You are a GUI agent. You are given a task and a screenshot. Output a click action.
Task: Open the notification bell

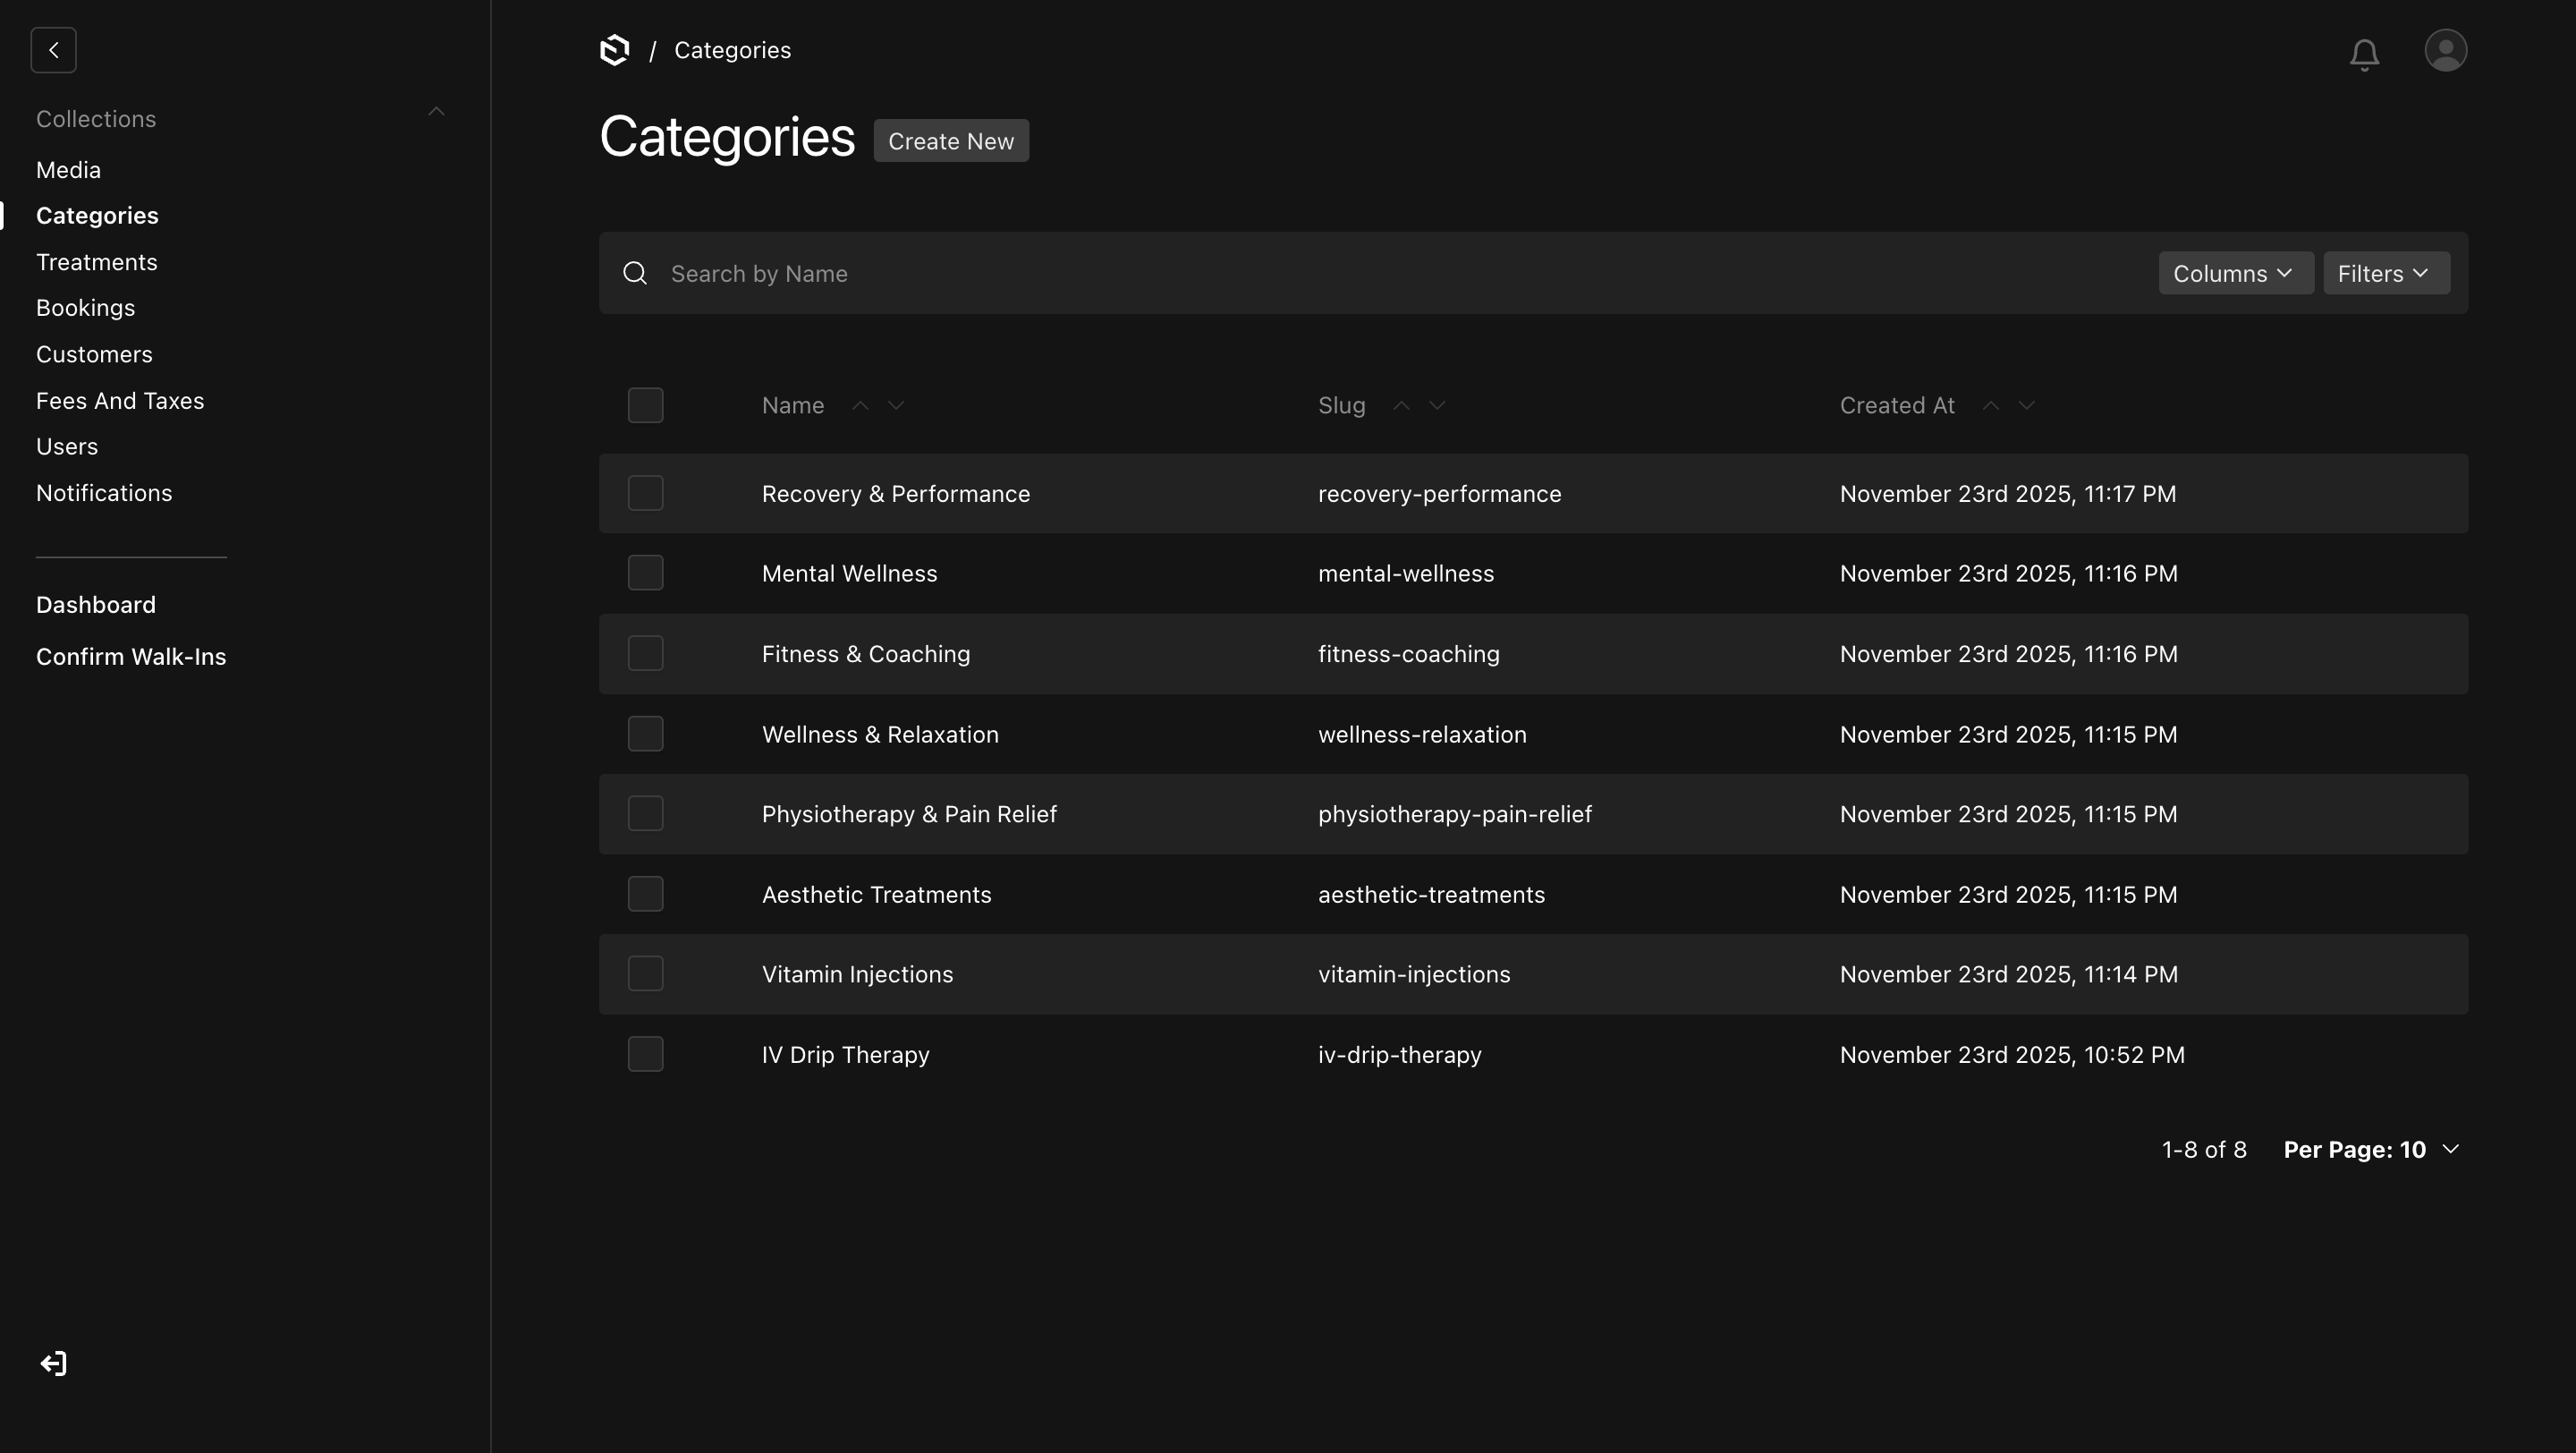[x=2364, y=54]
